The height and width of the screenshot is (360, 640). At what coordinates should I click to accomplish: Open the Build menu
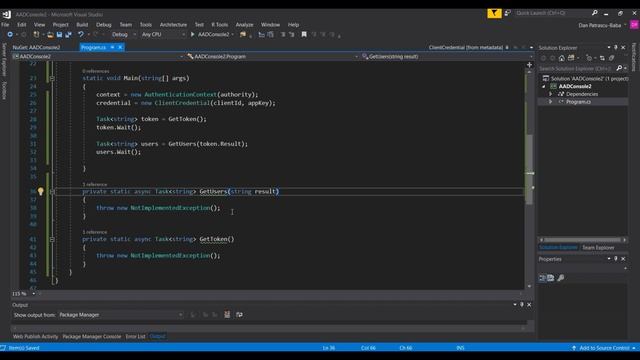pyautogui.click(x=82, y=25)
